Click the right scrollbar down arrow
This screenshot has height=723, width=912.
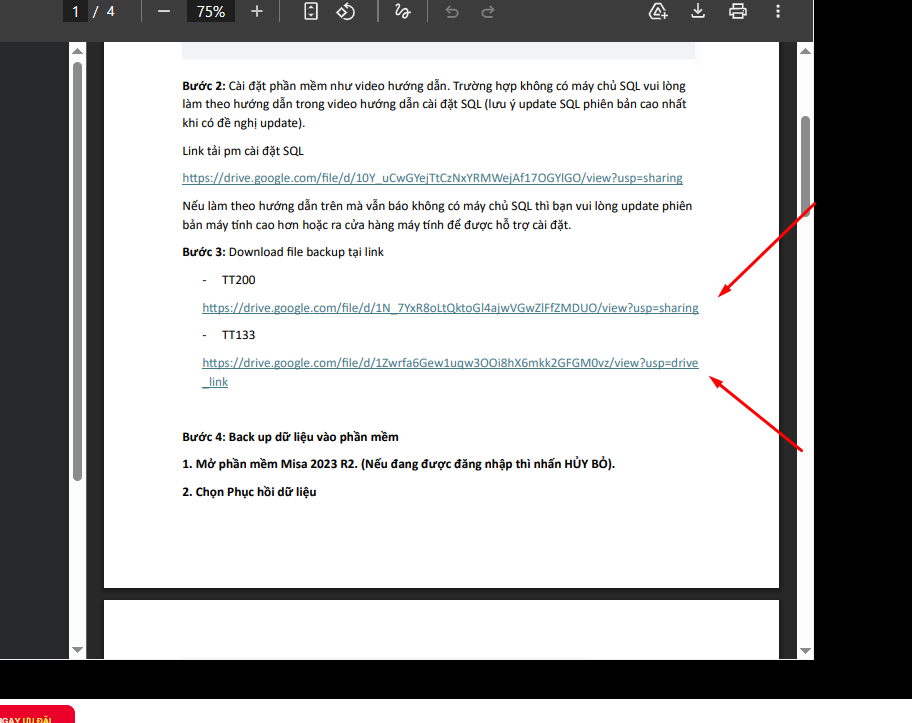pyautogui.click(x=806, y=650)
